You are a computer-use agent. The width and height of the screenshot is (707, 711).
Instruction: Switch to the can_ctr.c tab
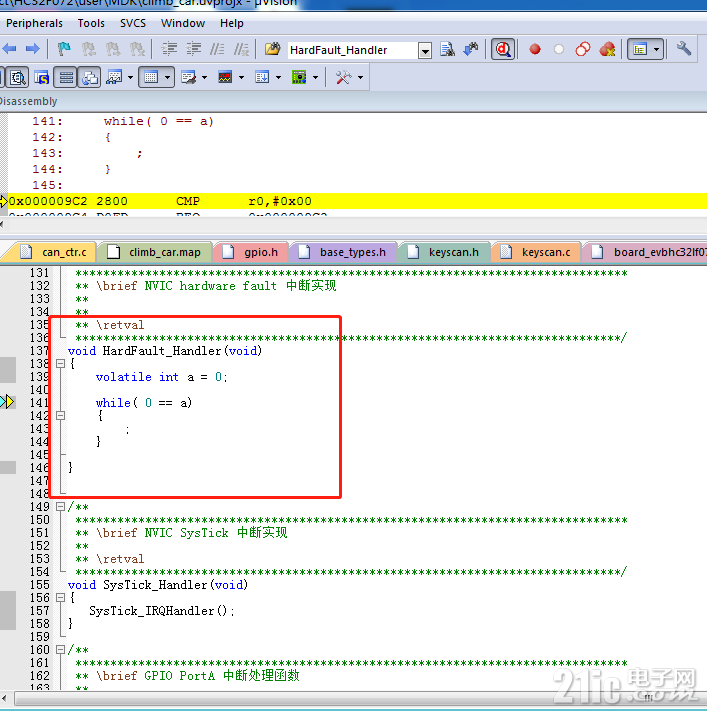click(54, 252)
